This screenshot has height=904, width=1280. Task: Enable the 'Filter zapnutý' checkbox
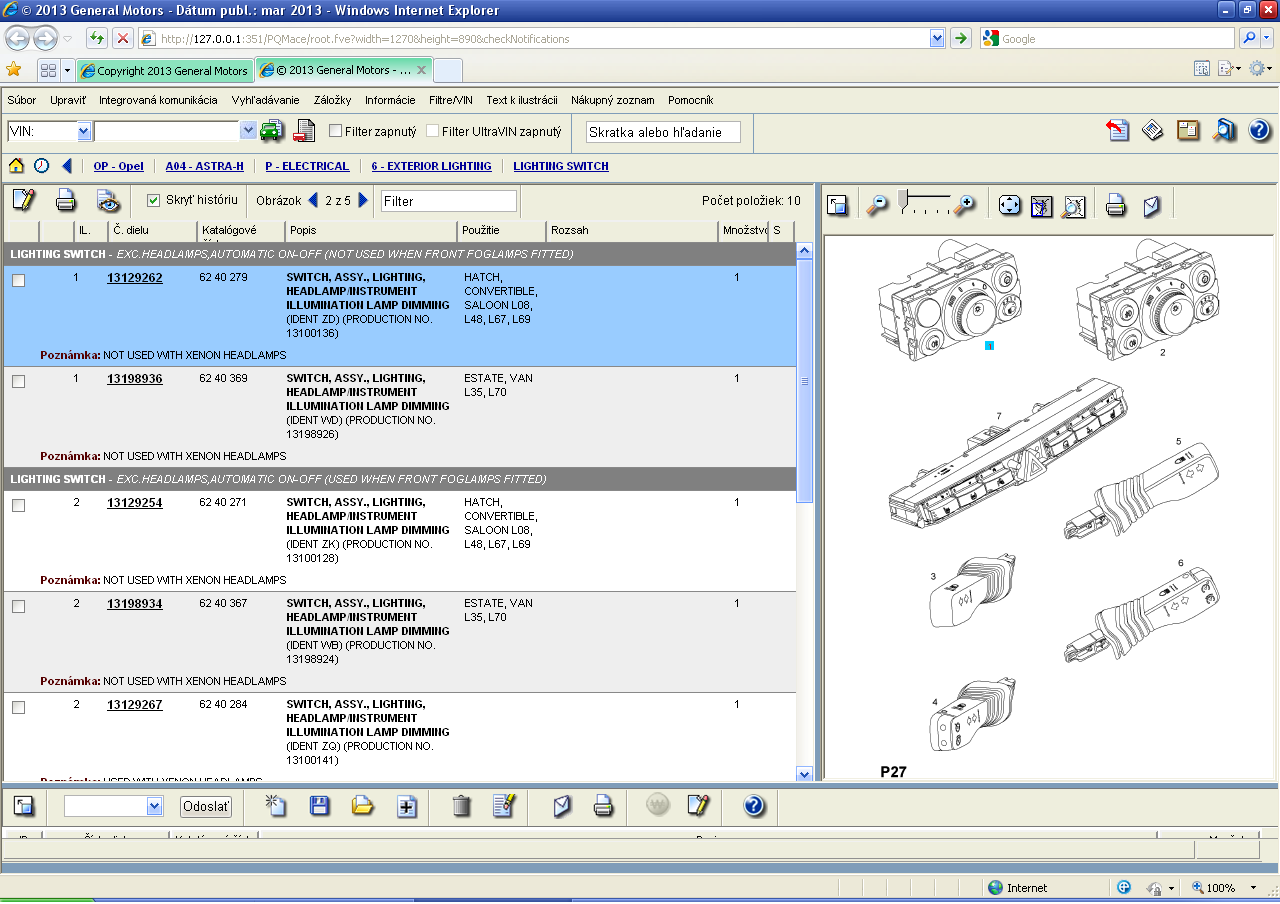336,131
